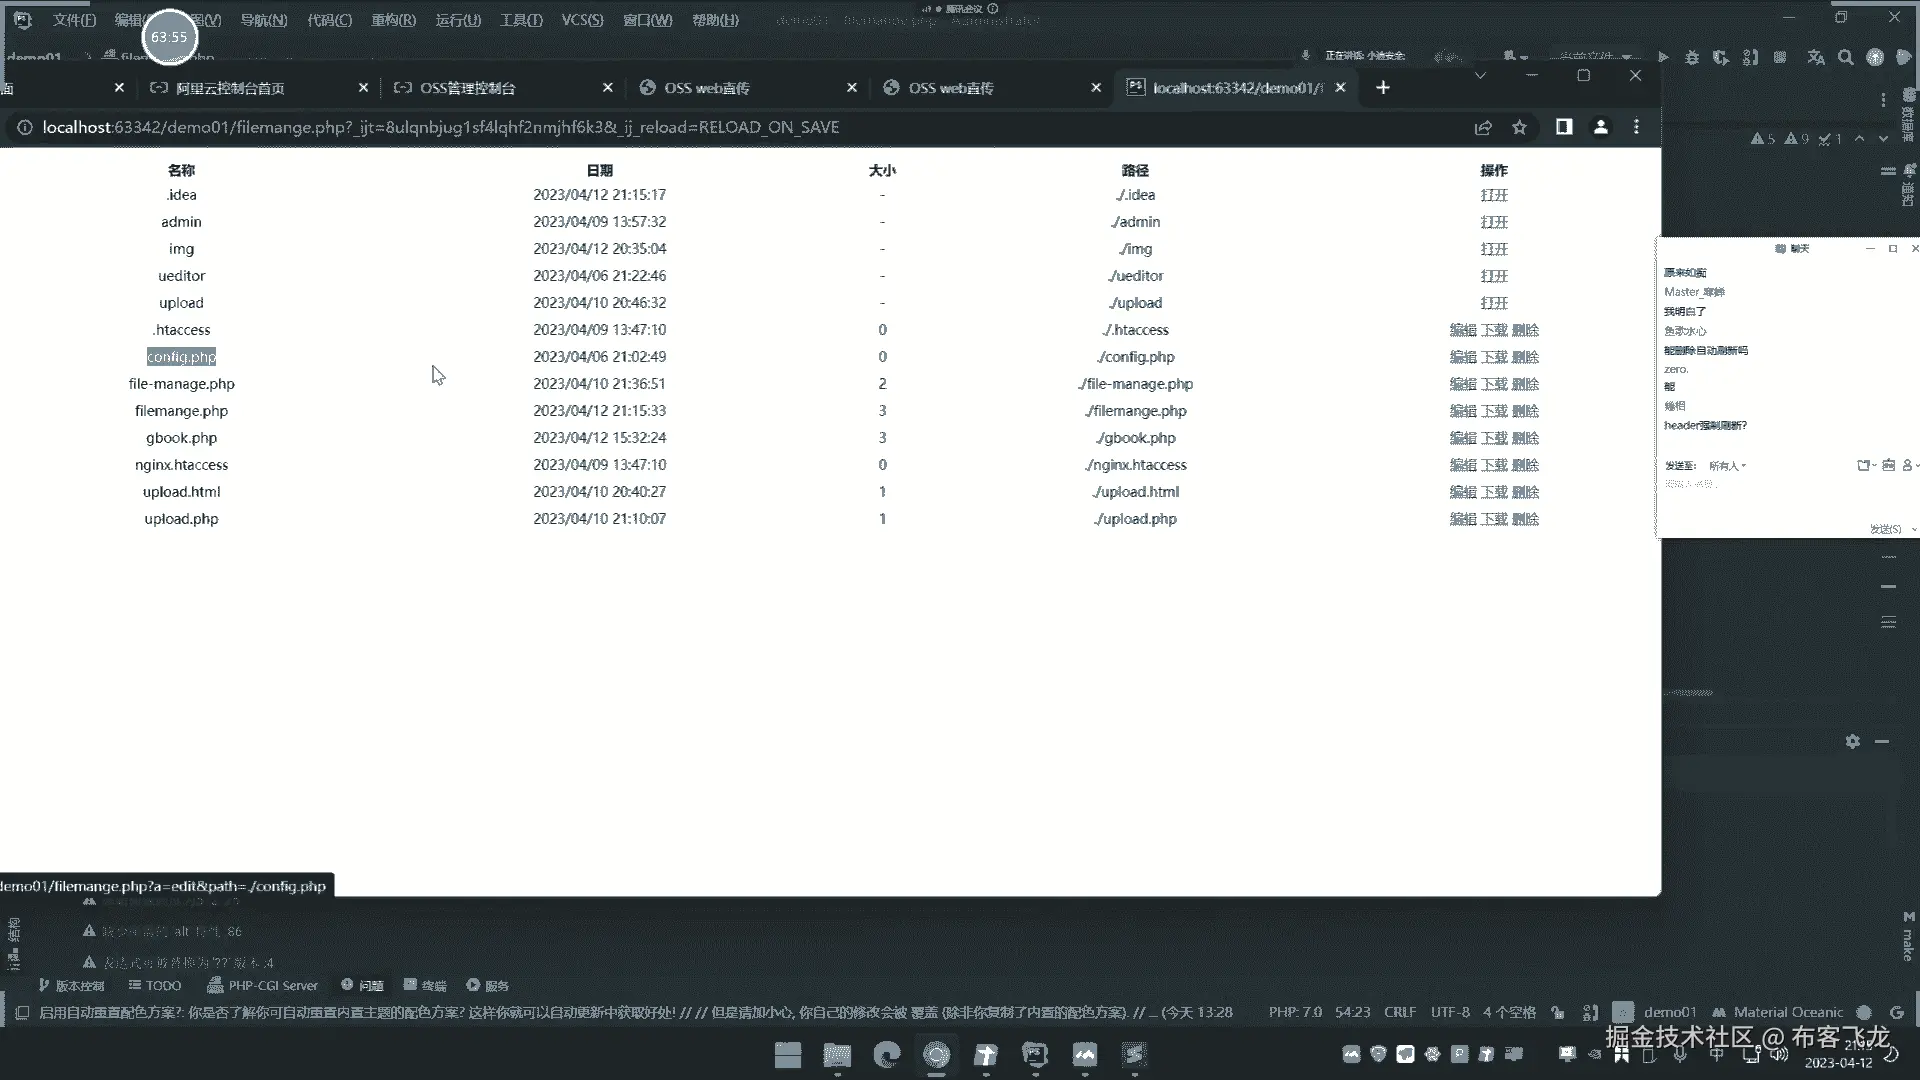Open the IDE search magnifier icon
The image size is (1920, 1080).
(1845, 57)
